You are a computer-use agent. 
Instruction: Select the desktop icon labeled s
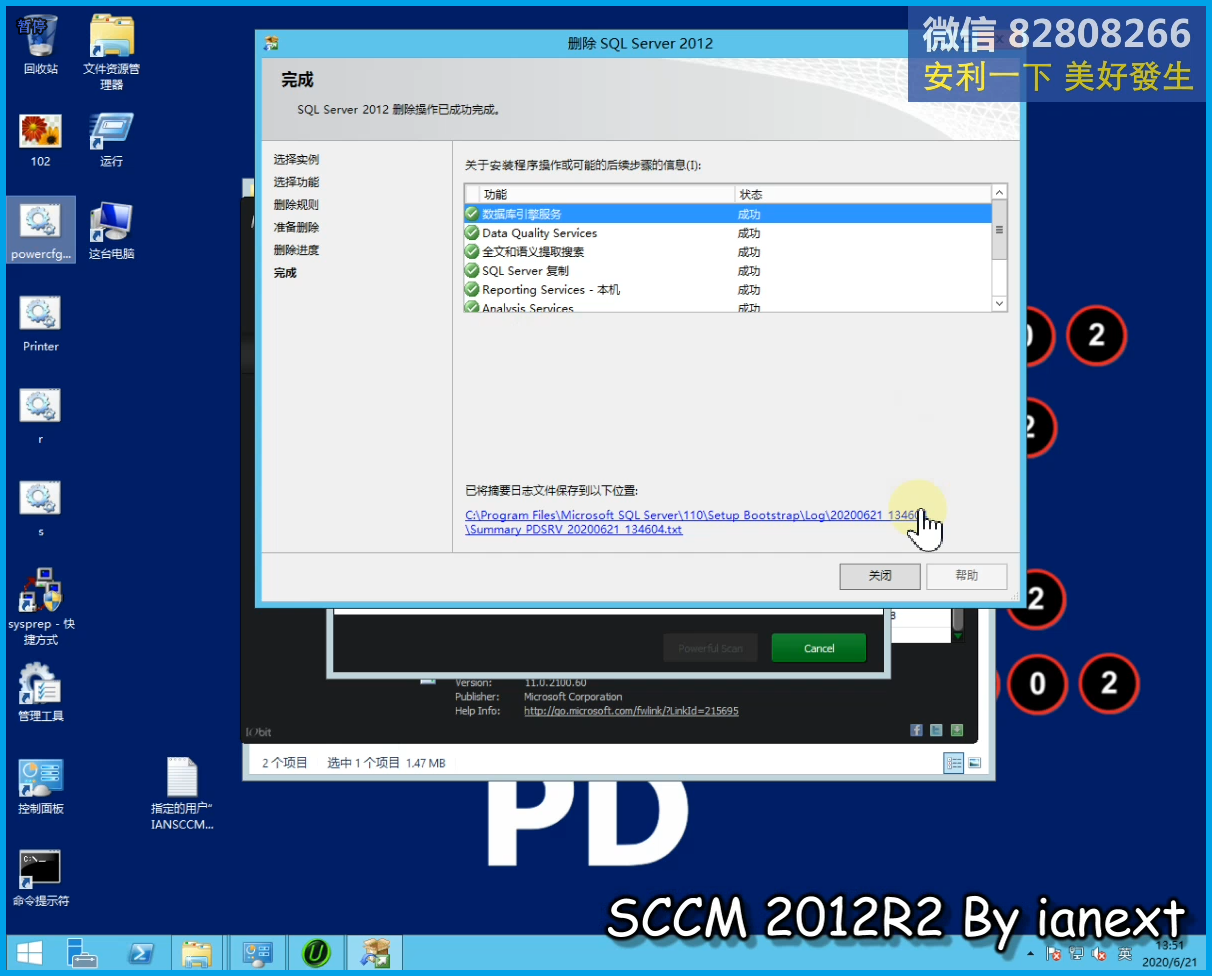pos(40,509)
